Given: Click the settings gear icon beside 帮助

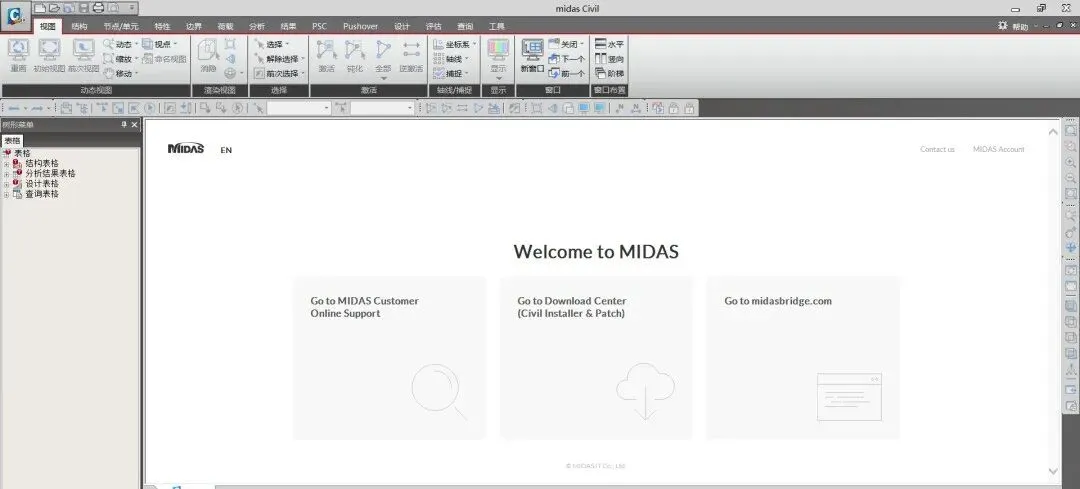Looking at the screenshot, I should tap(1002, 25).
